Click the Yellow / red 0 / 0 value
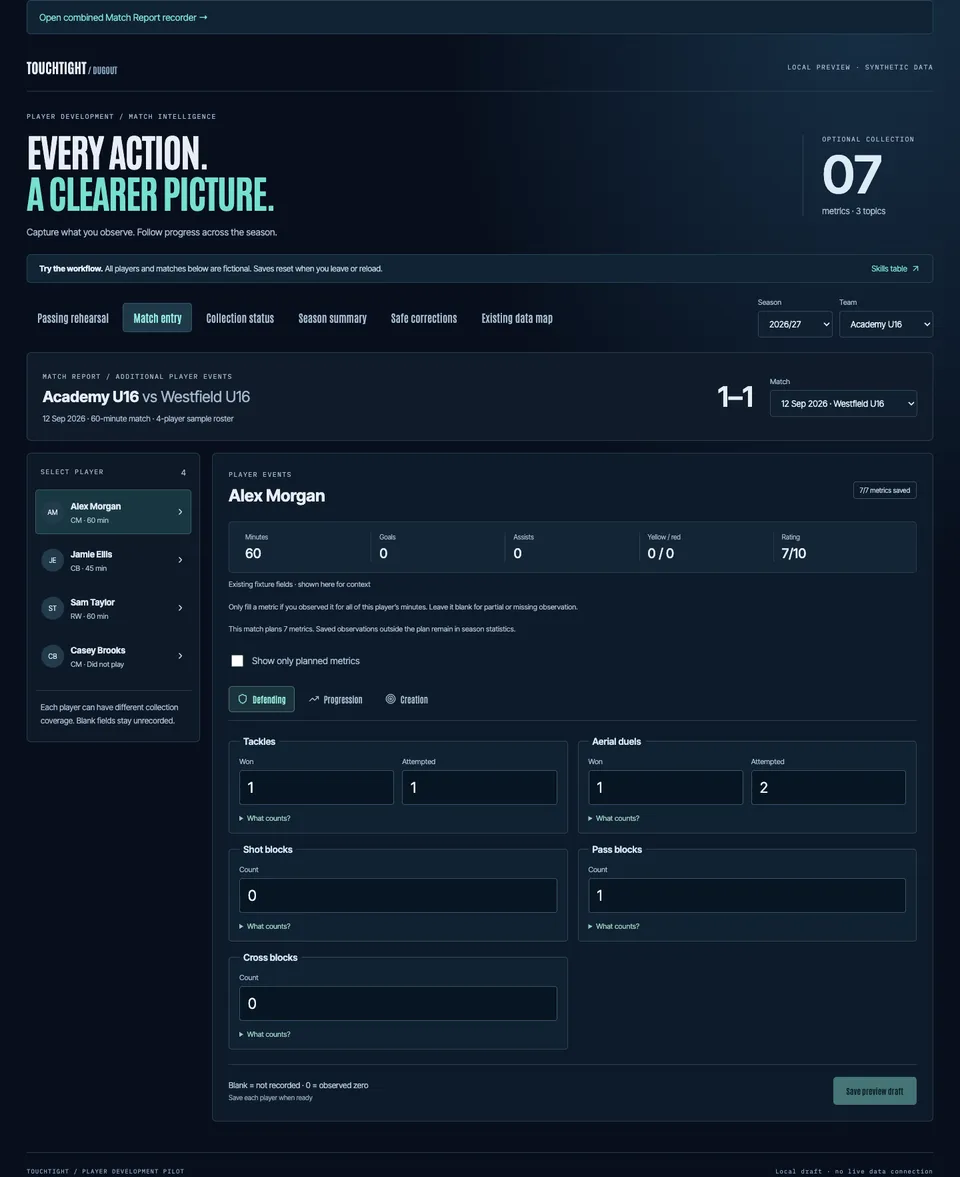Image resolution: width=960 pixels, height=1177 pixels. (x=661, y=553)
